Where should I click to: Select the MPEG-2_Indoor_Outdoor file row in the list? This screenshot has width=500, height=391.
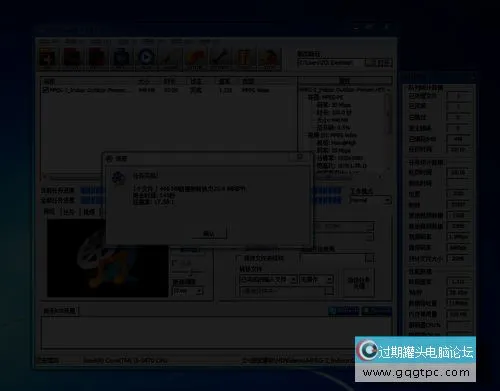coord(168,90)
